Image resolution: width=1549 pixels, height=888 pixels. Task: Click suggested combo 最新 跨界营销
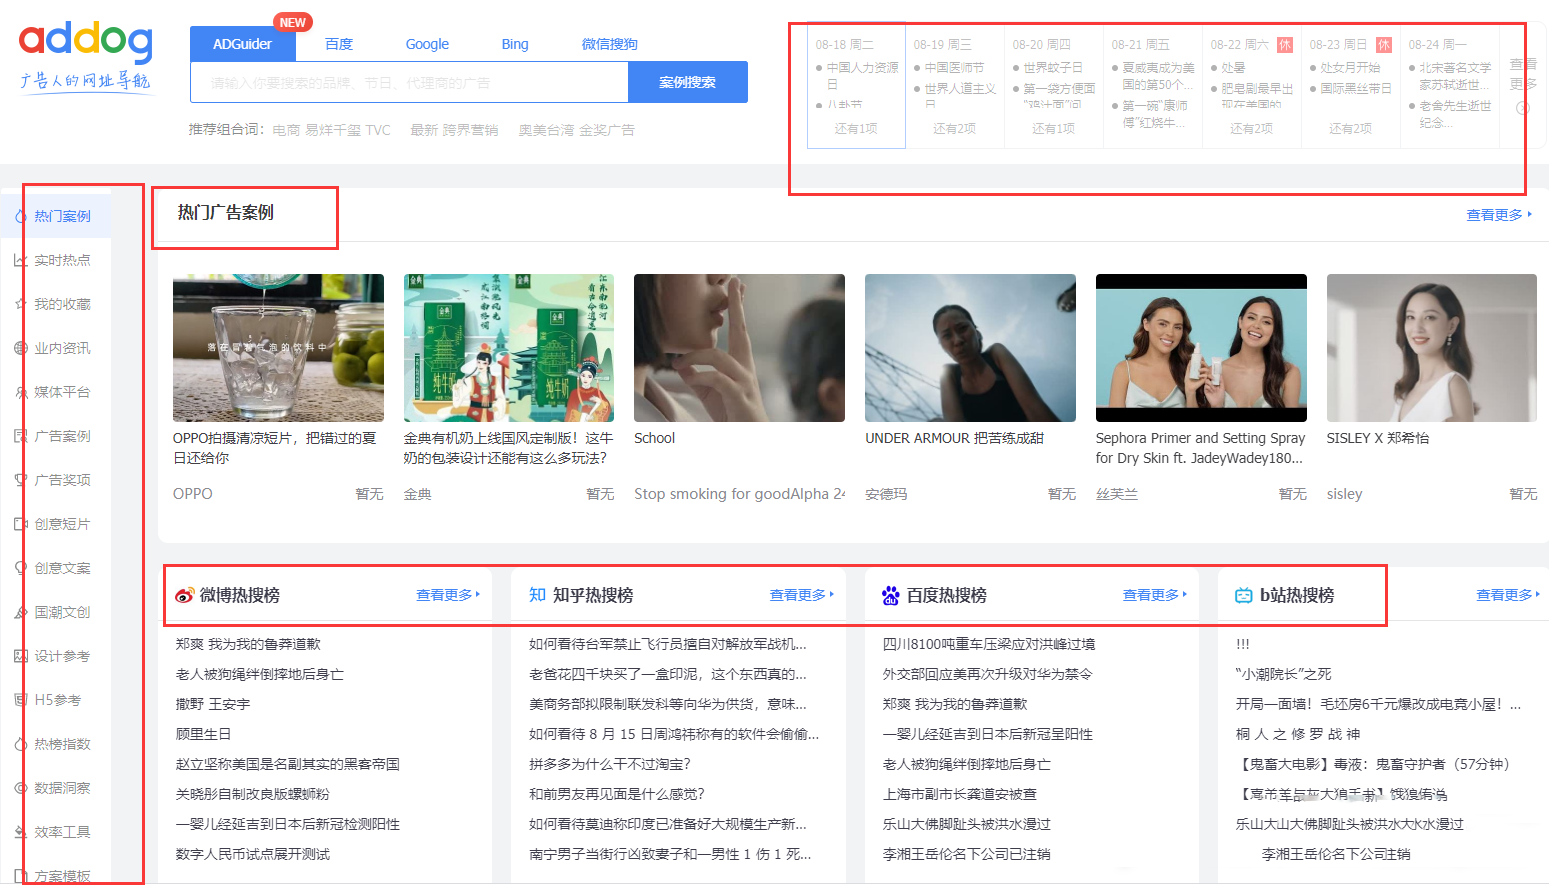click(454, 130)
